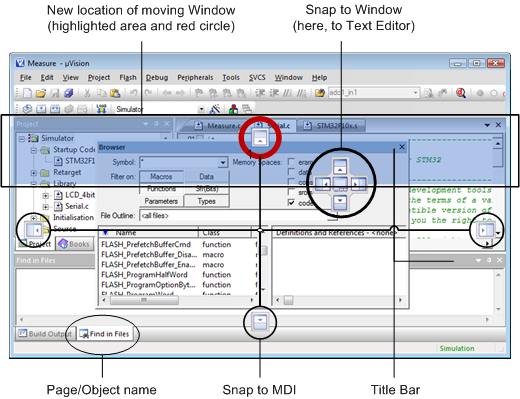Viewport: 520px width, 399px height.
Task: Expand the Retarget folder node
Action: [34, 173]
